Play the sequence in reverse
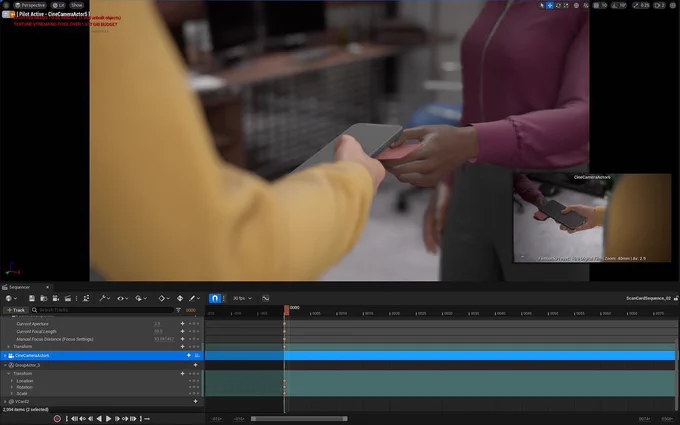The width and height of the screenshot is (680, 425). tap(99, 418)
